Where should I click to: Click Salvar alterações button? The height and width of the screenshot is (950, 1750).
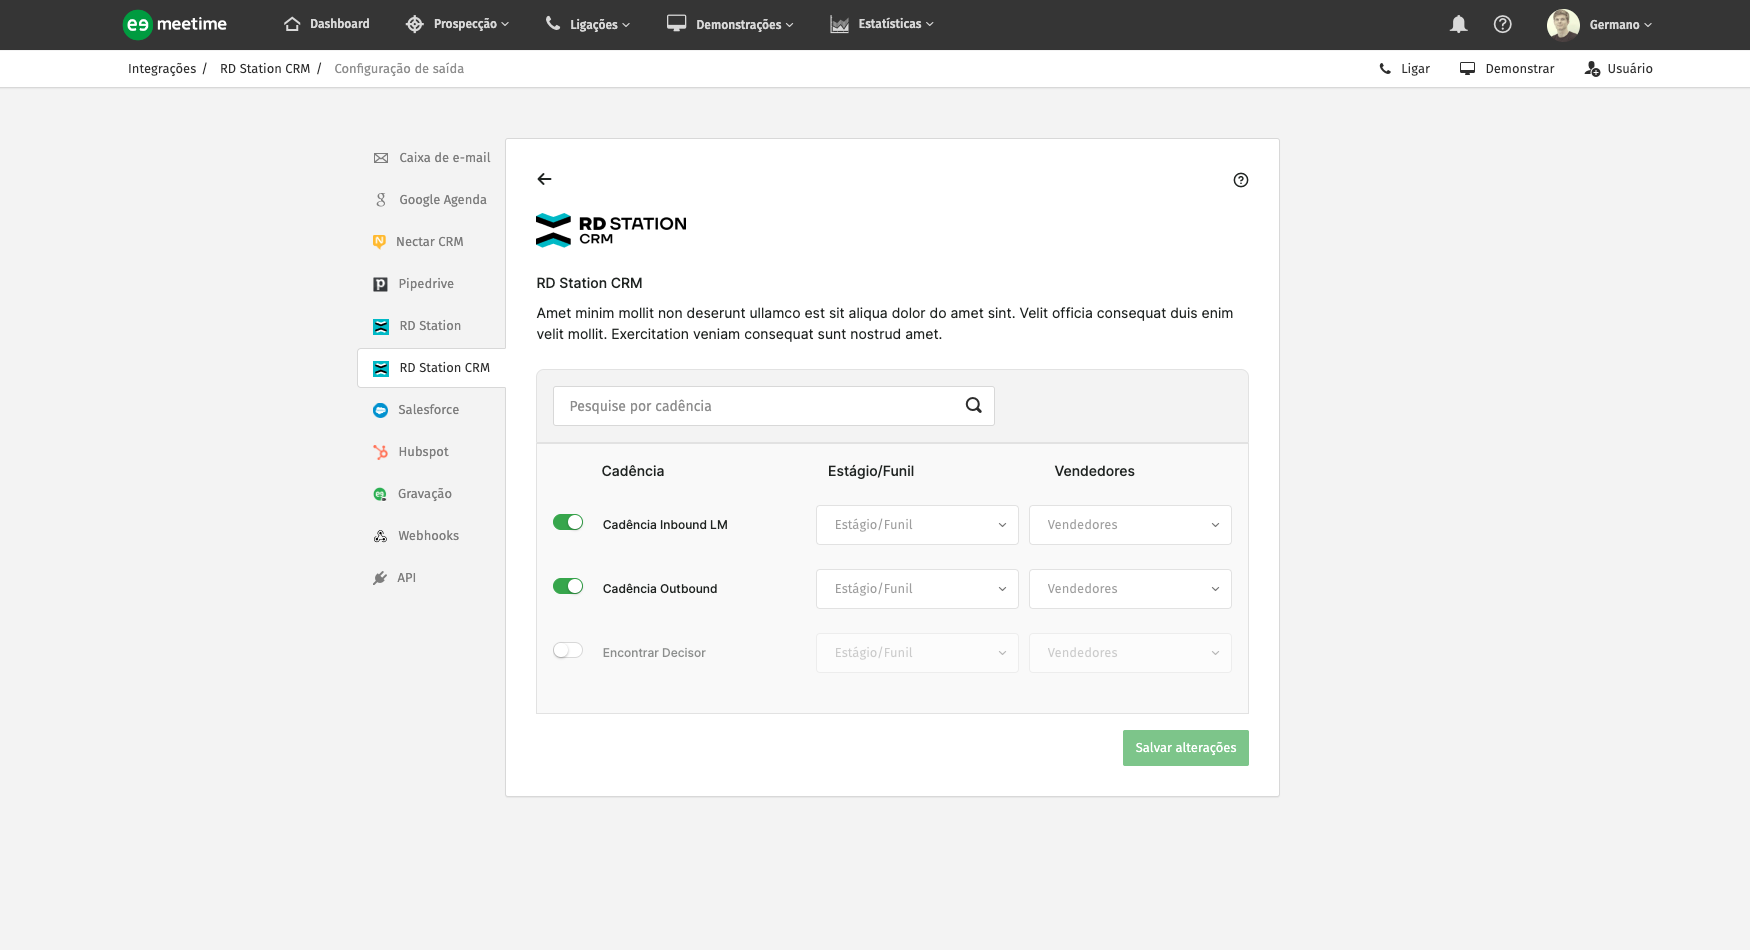tap(1185, 748)
